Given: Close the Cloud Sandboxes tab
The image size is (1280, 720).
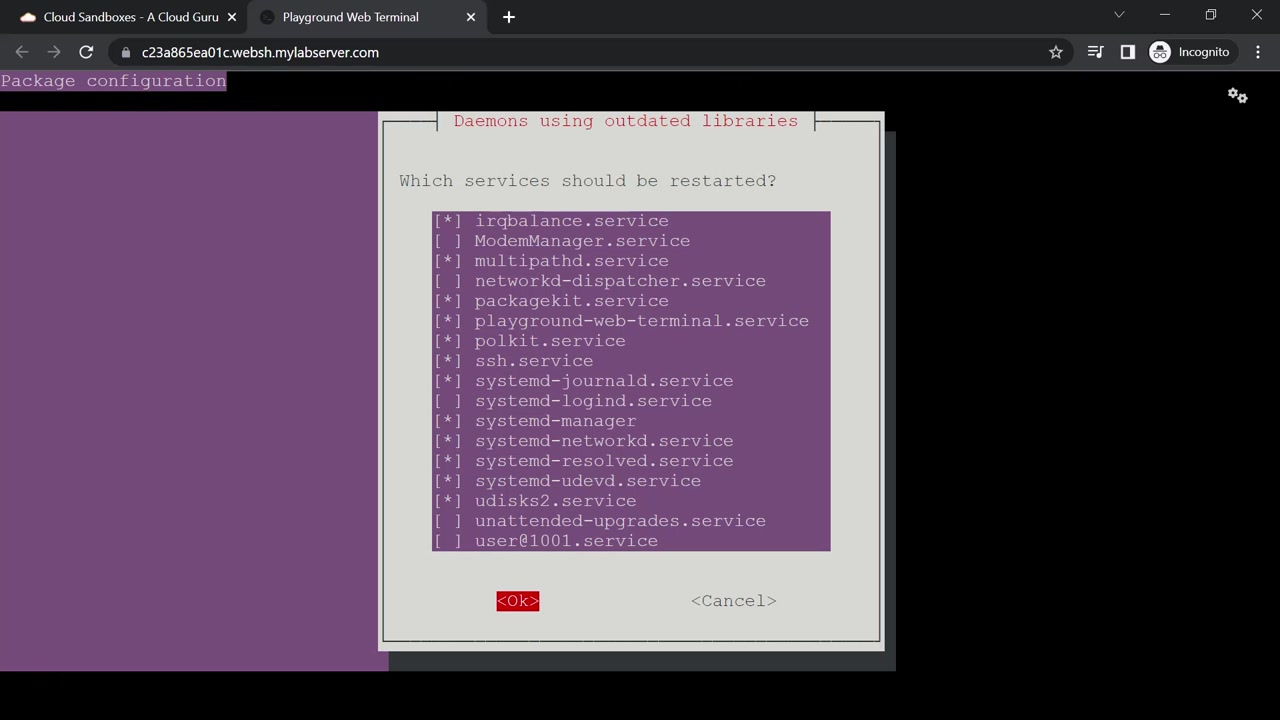Looking at the screenshot, I should click(x=231, y=17).
